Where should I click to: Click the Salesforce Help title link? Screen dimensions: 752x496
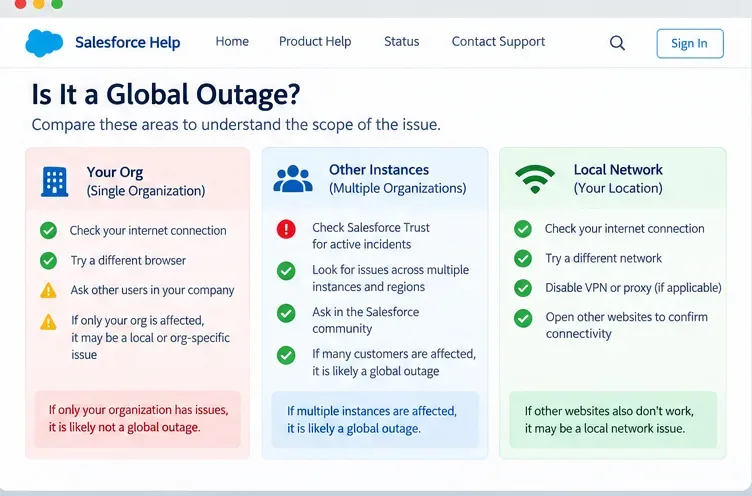point(128,43)
